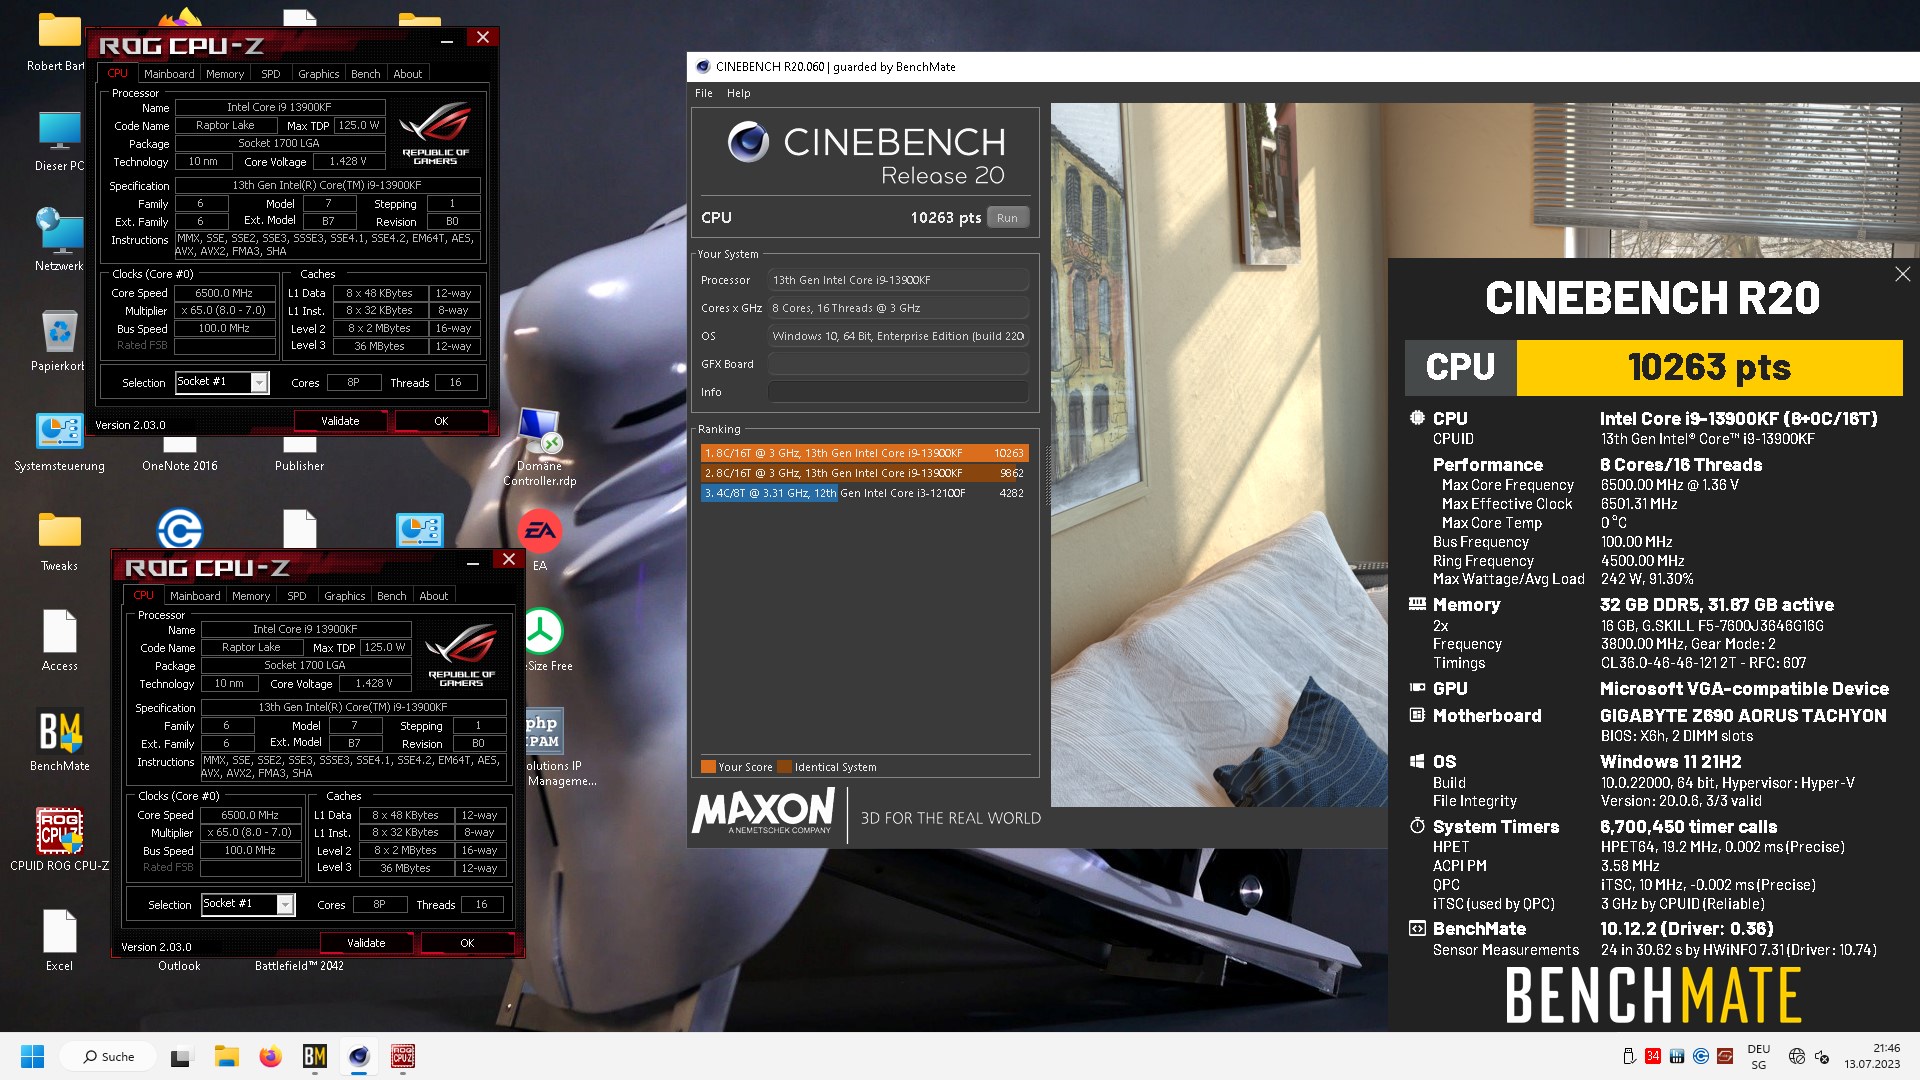Click OK in upper CPU-Z window

[441, 421]
